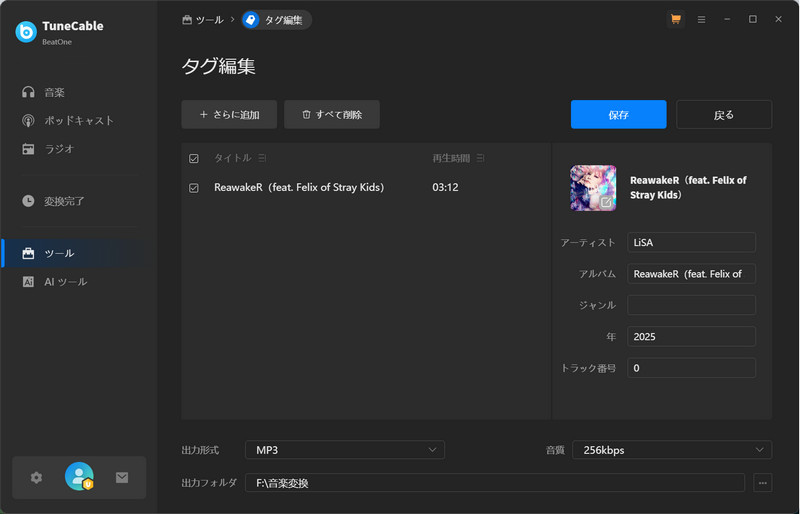Click sort icon next to タイトル
This screenshot has height=514, width=800.
click(x=262, y=158)
